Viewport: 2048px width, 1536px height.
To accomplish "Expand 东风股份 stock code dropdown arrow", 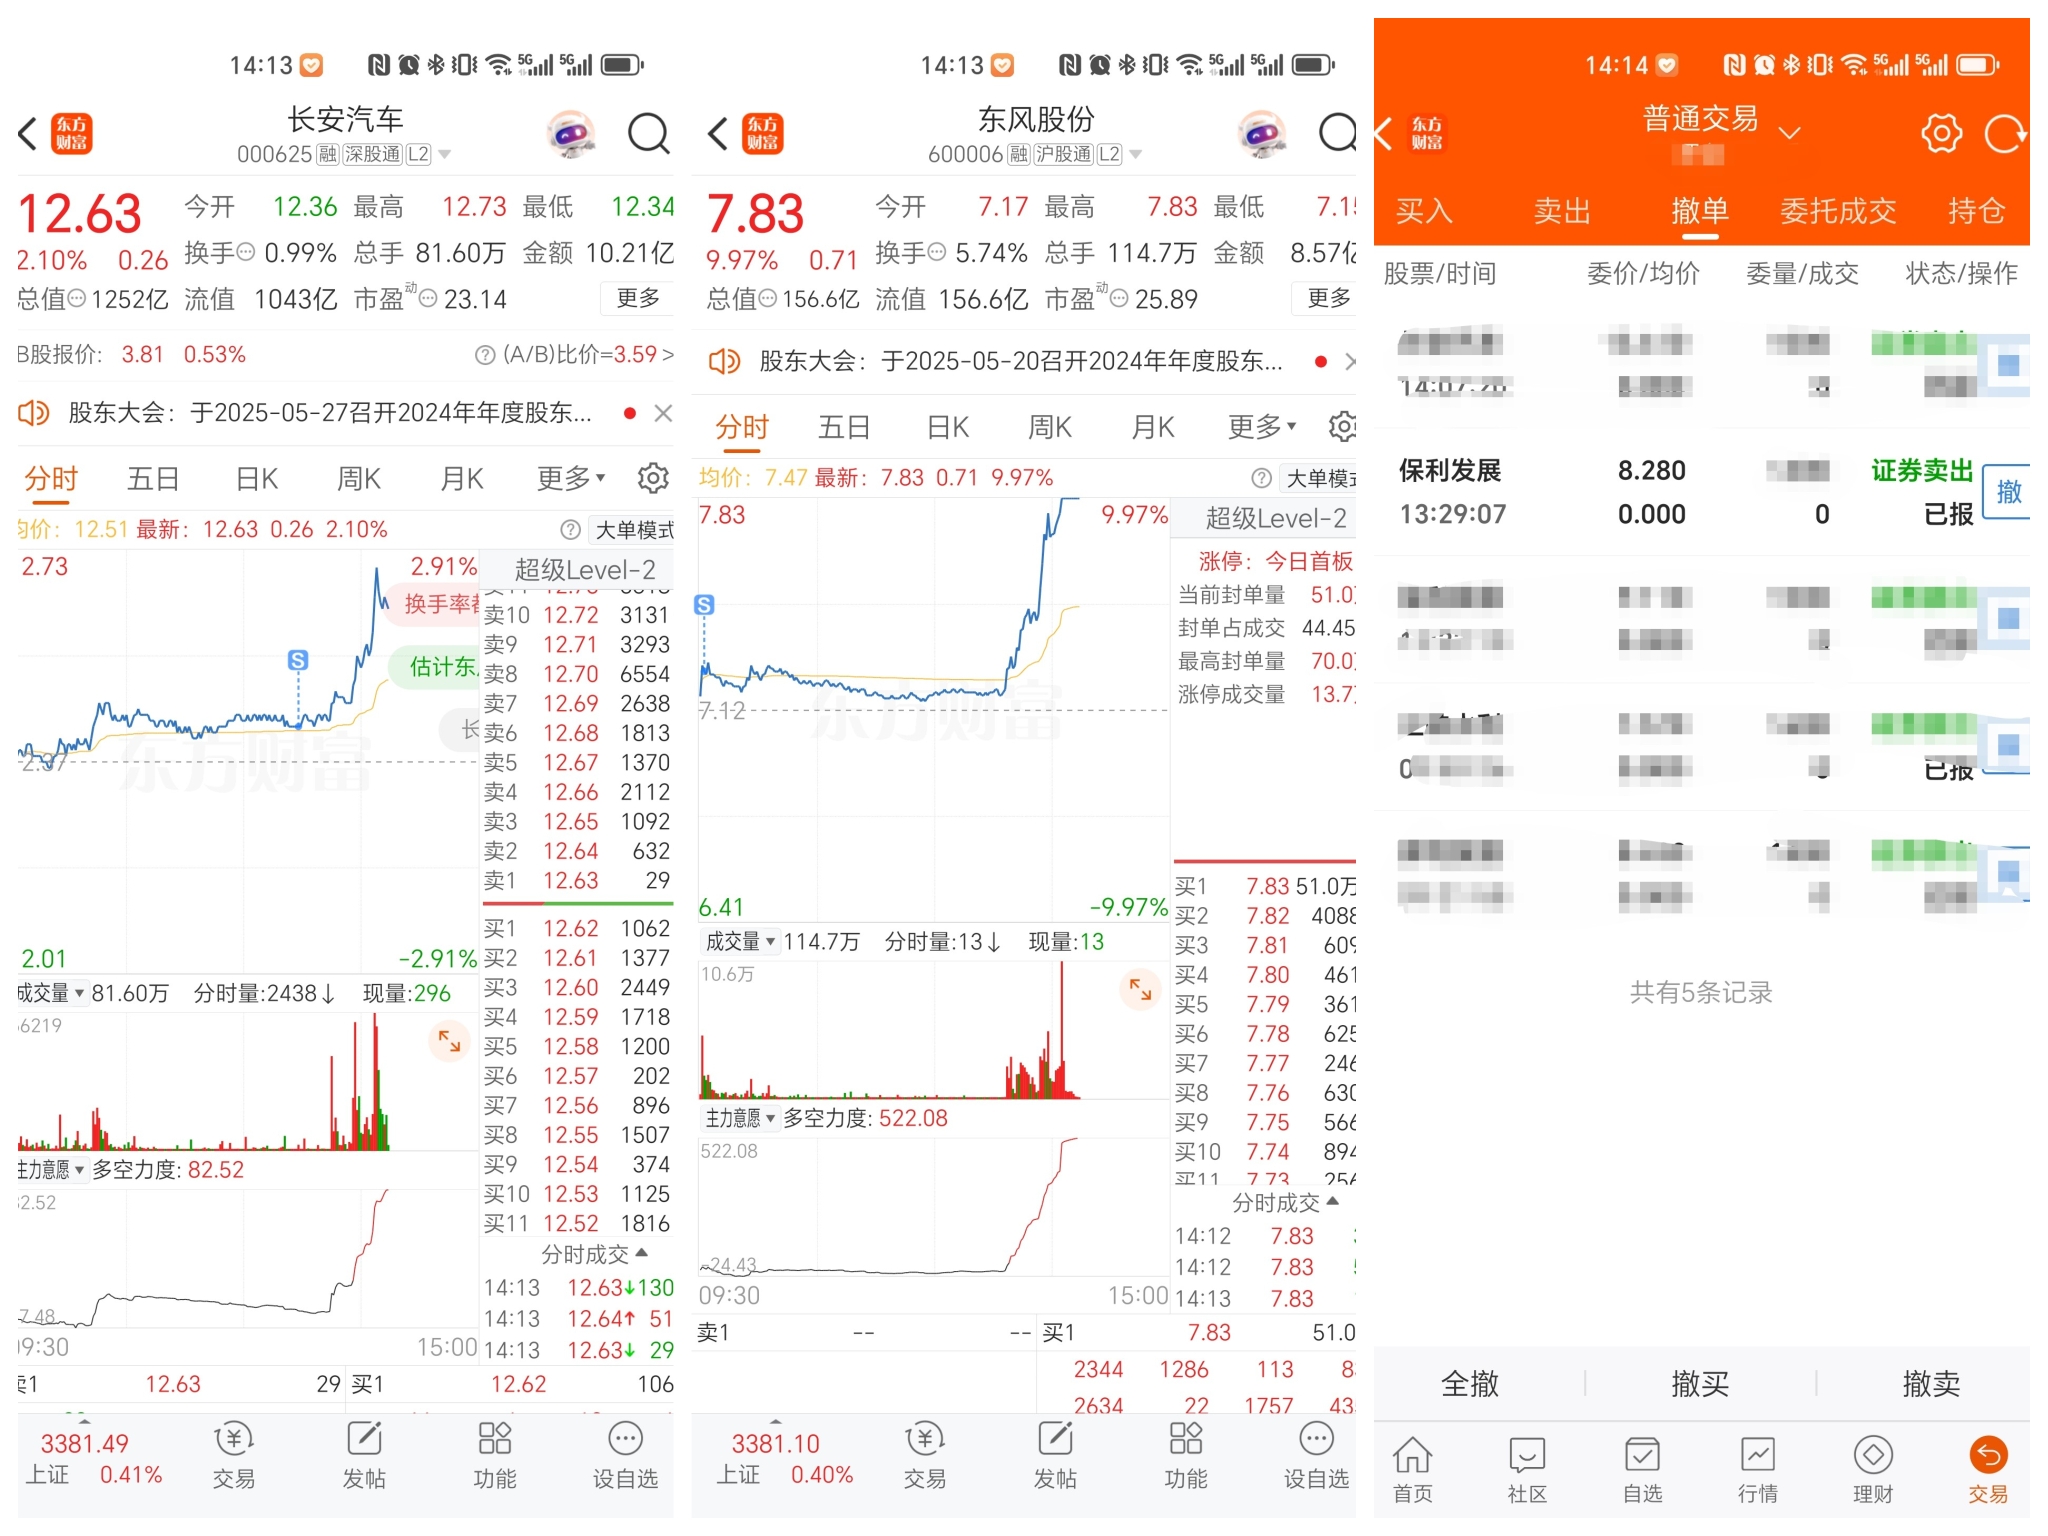I will click(1136, 155).
